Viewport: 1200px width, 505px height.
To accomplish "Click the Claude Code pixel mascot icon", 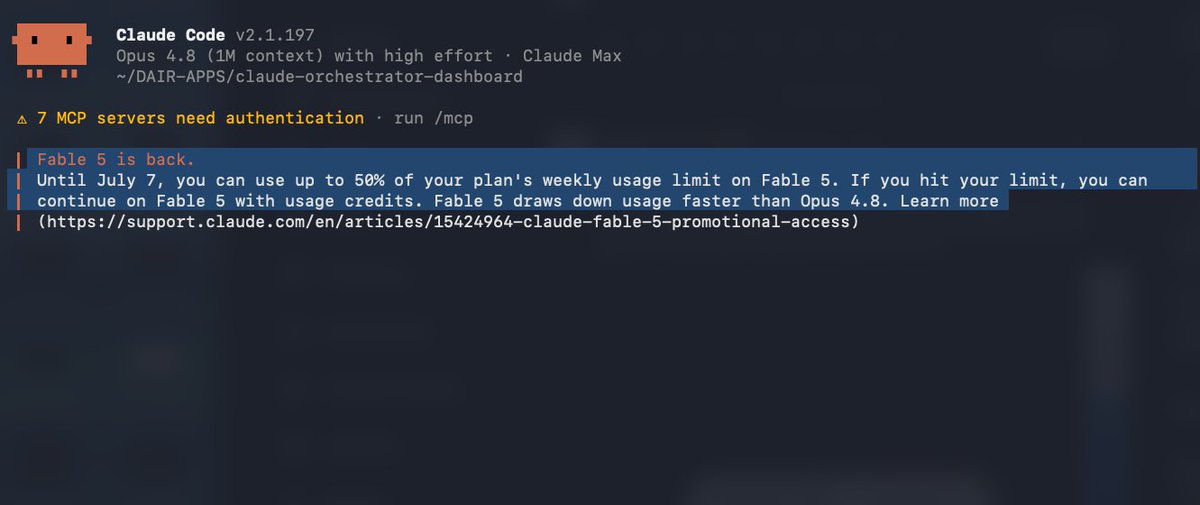I will 52,50.
